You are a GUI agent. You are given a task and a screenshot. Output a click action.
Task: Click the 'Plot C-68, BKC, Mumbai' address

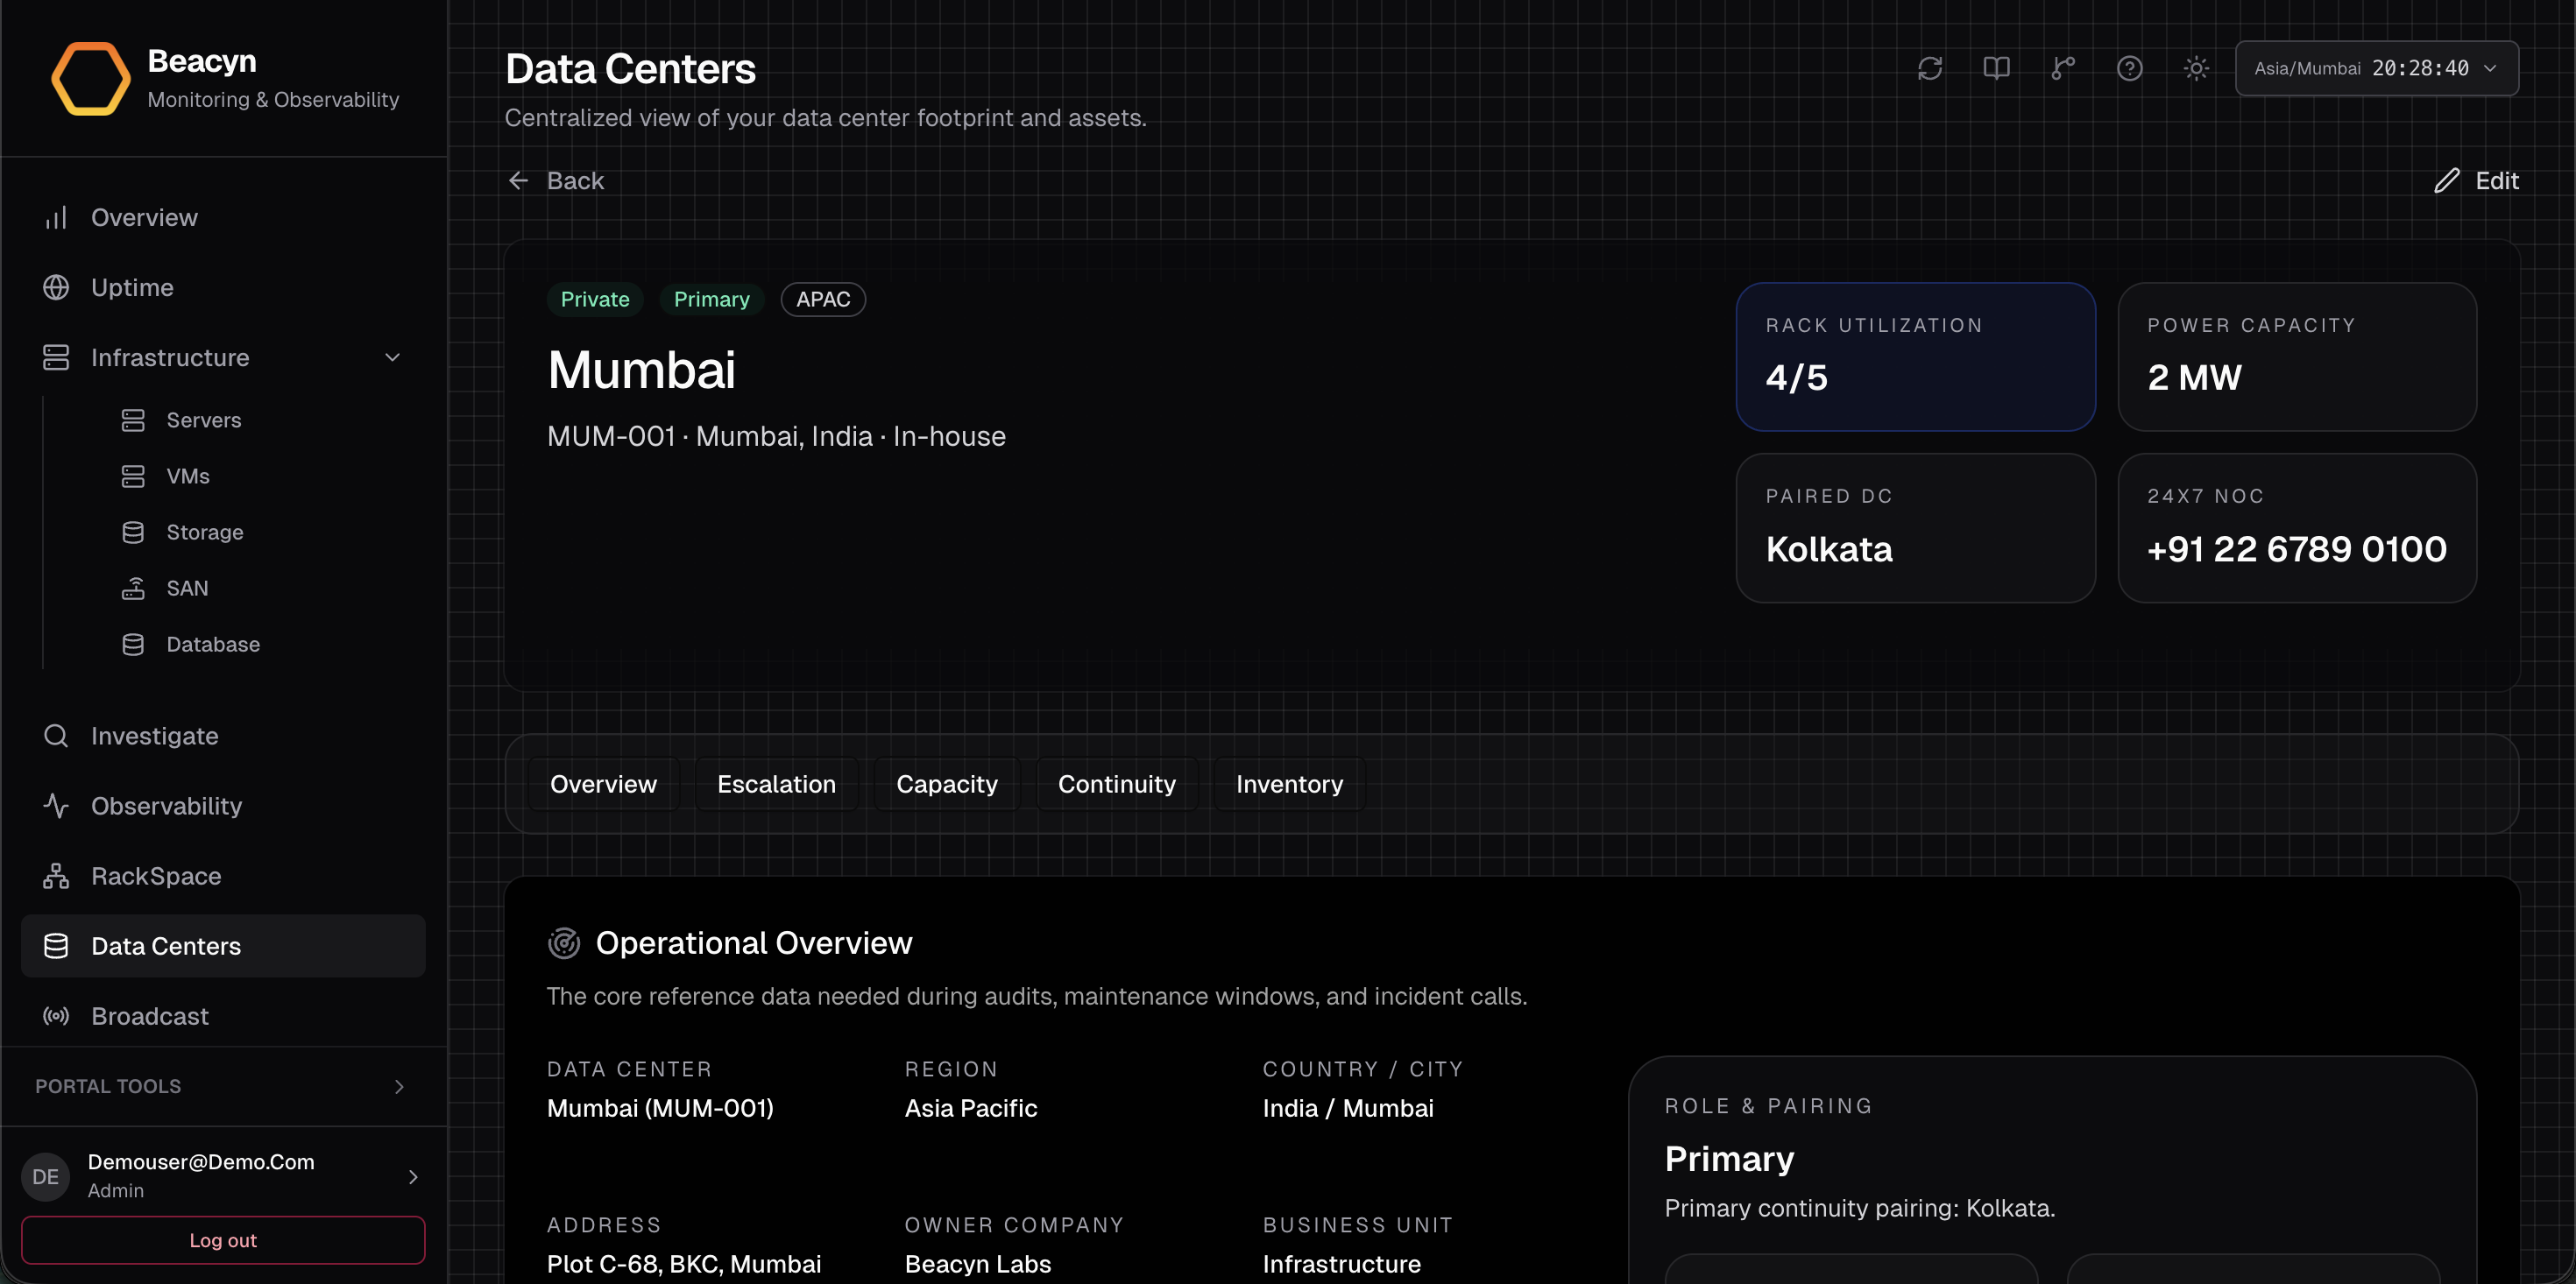tap(684, 1264)
